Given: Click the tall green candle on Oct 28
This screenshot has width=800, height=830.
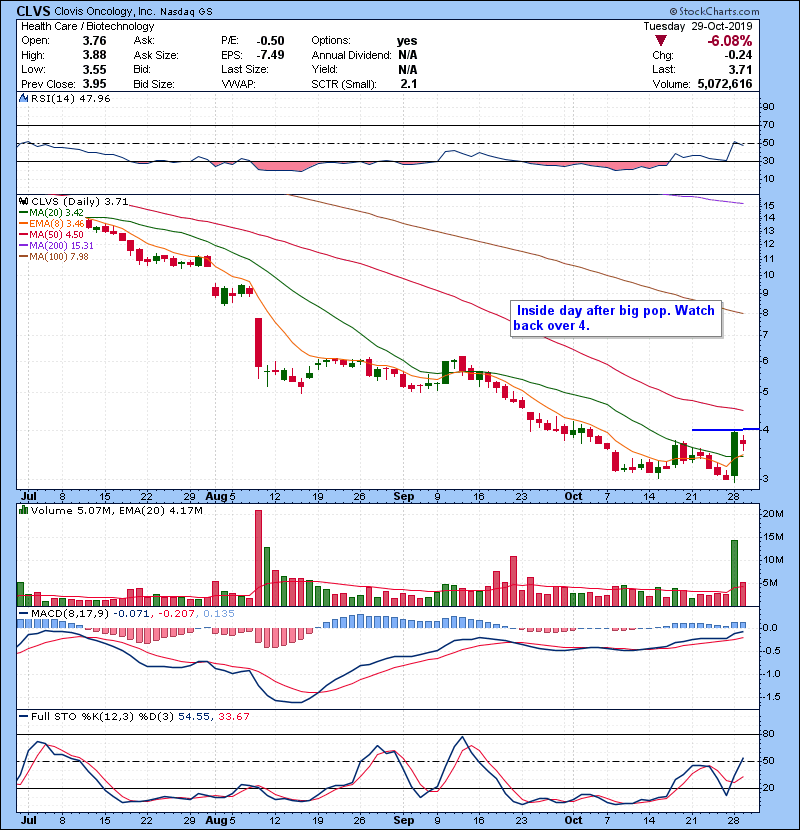Looking at the screenshot, I should tap(734, 454).
